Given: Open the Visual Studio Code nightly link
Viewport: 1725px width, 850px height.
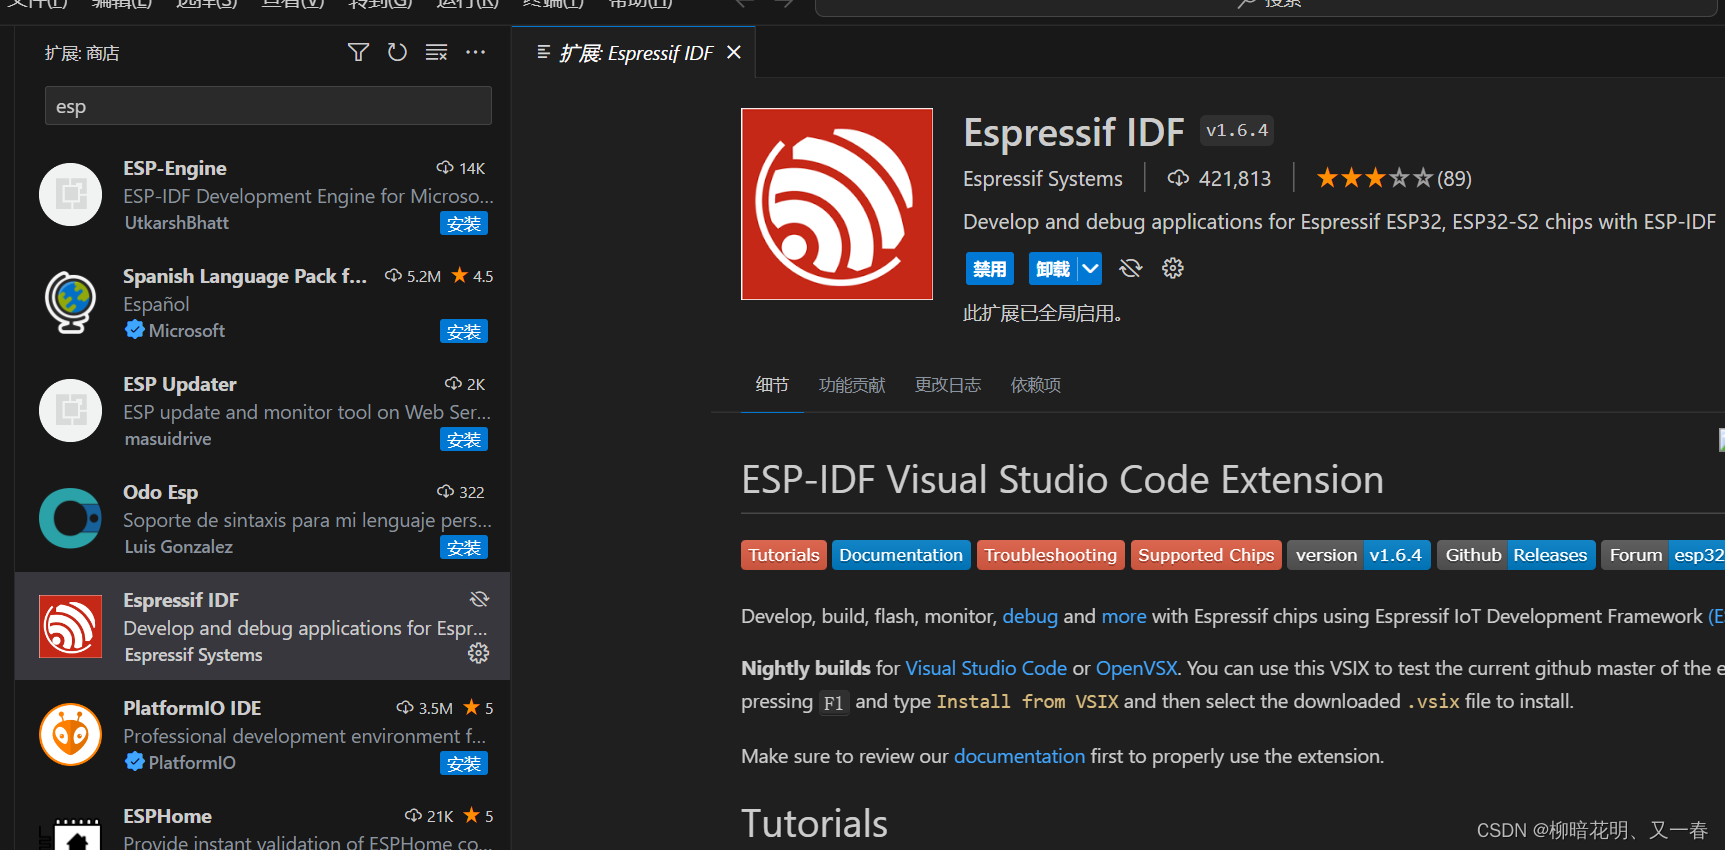Looking at the screenshot, I should [x=986, y=668].
